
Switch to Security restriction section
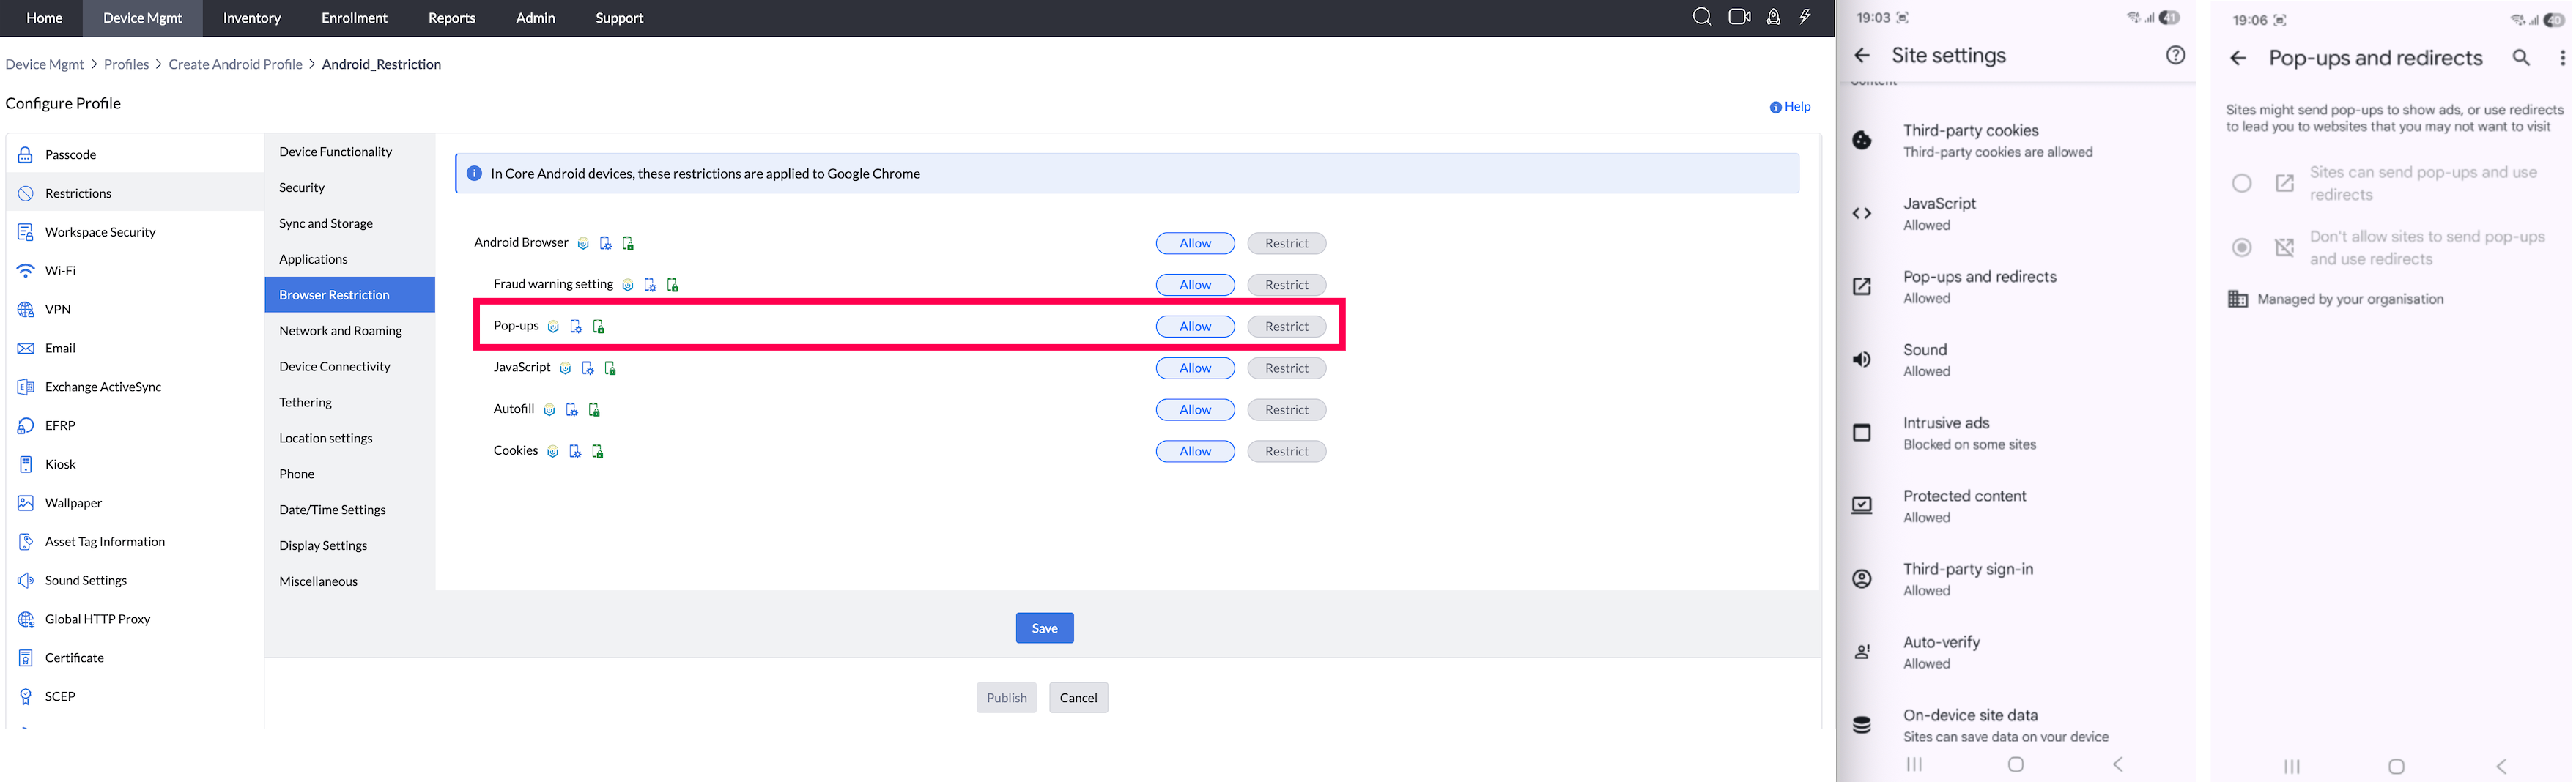350,188
